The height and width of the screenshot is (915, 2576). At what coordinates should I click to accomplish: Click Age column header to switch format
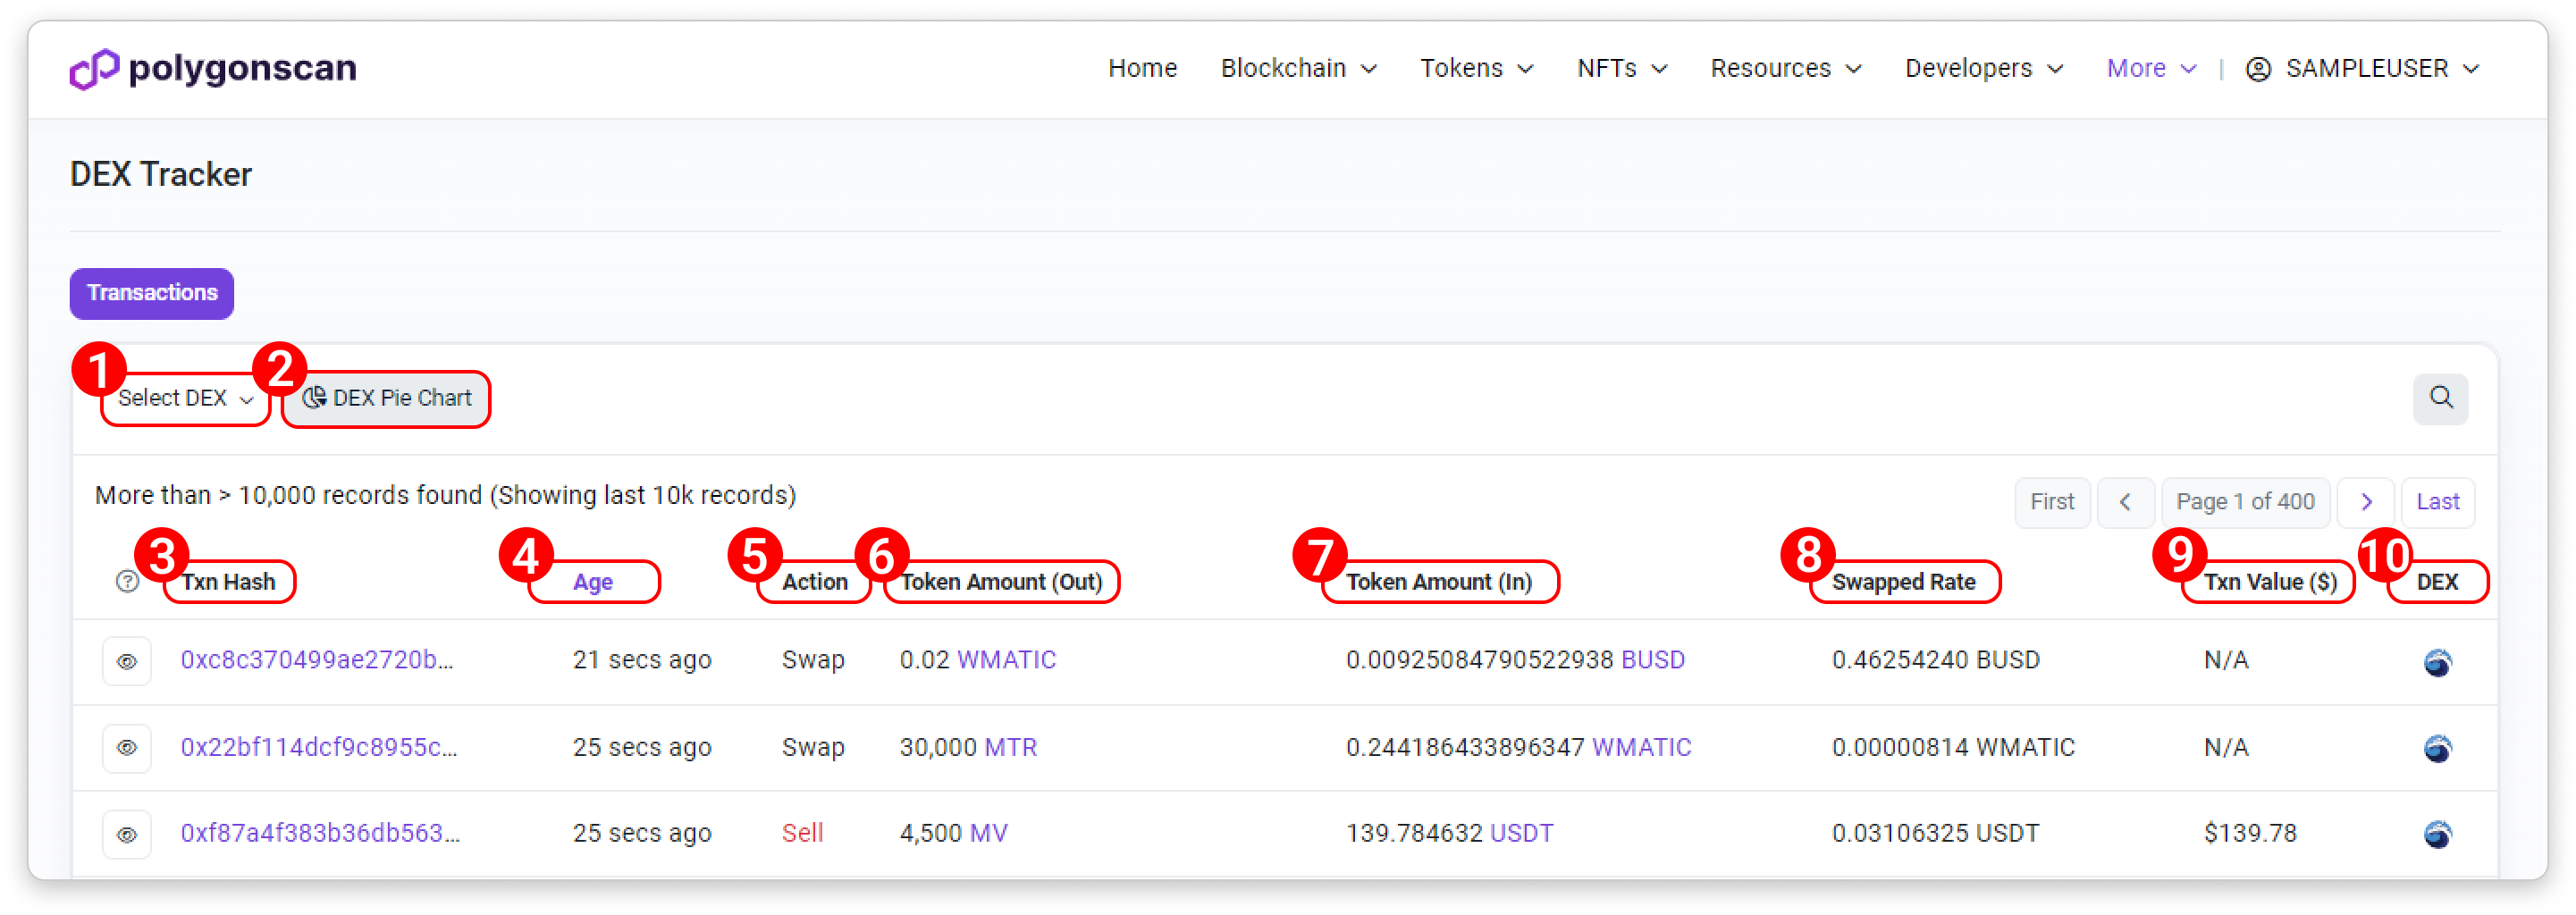(x=593, y=582)
